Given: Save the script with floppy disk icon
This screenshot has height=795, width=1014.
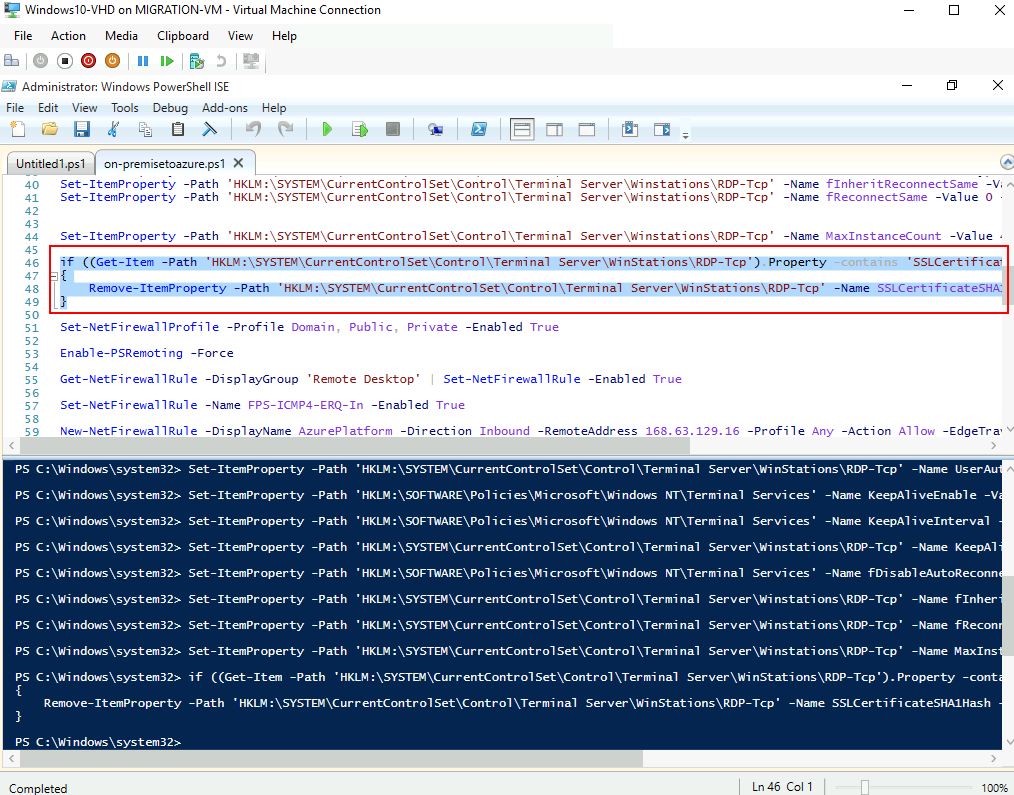Looking at the screenshot, I should click(x=81, y=129).
